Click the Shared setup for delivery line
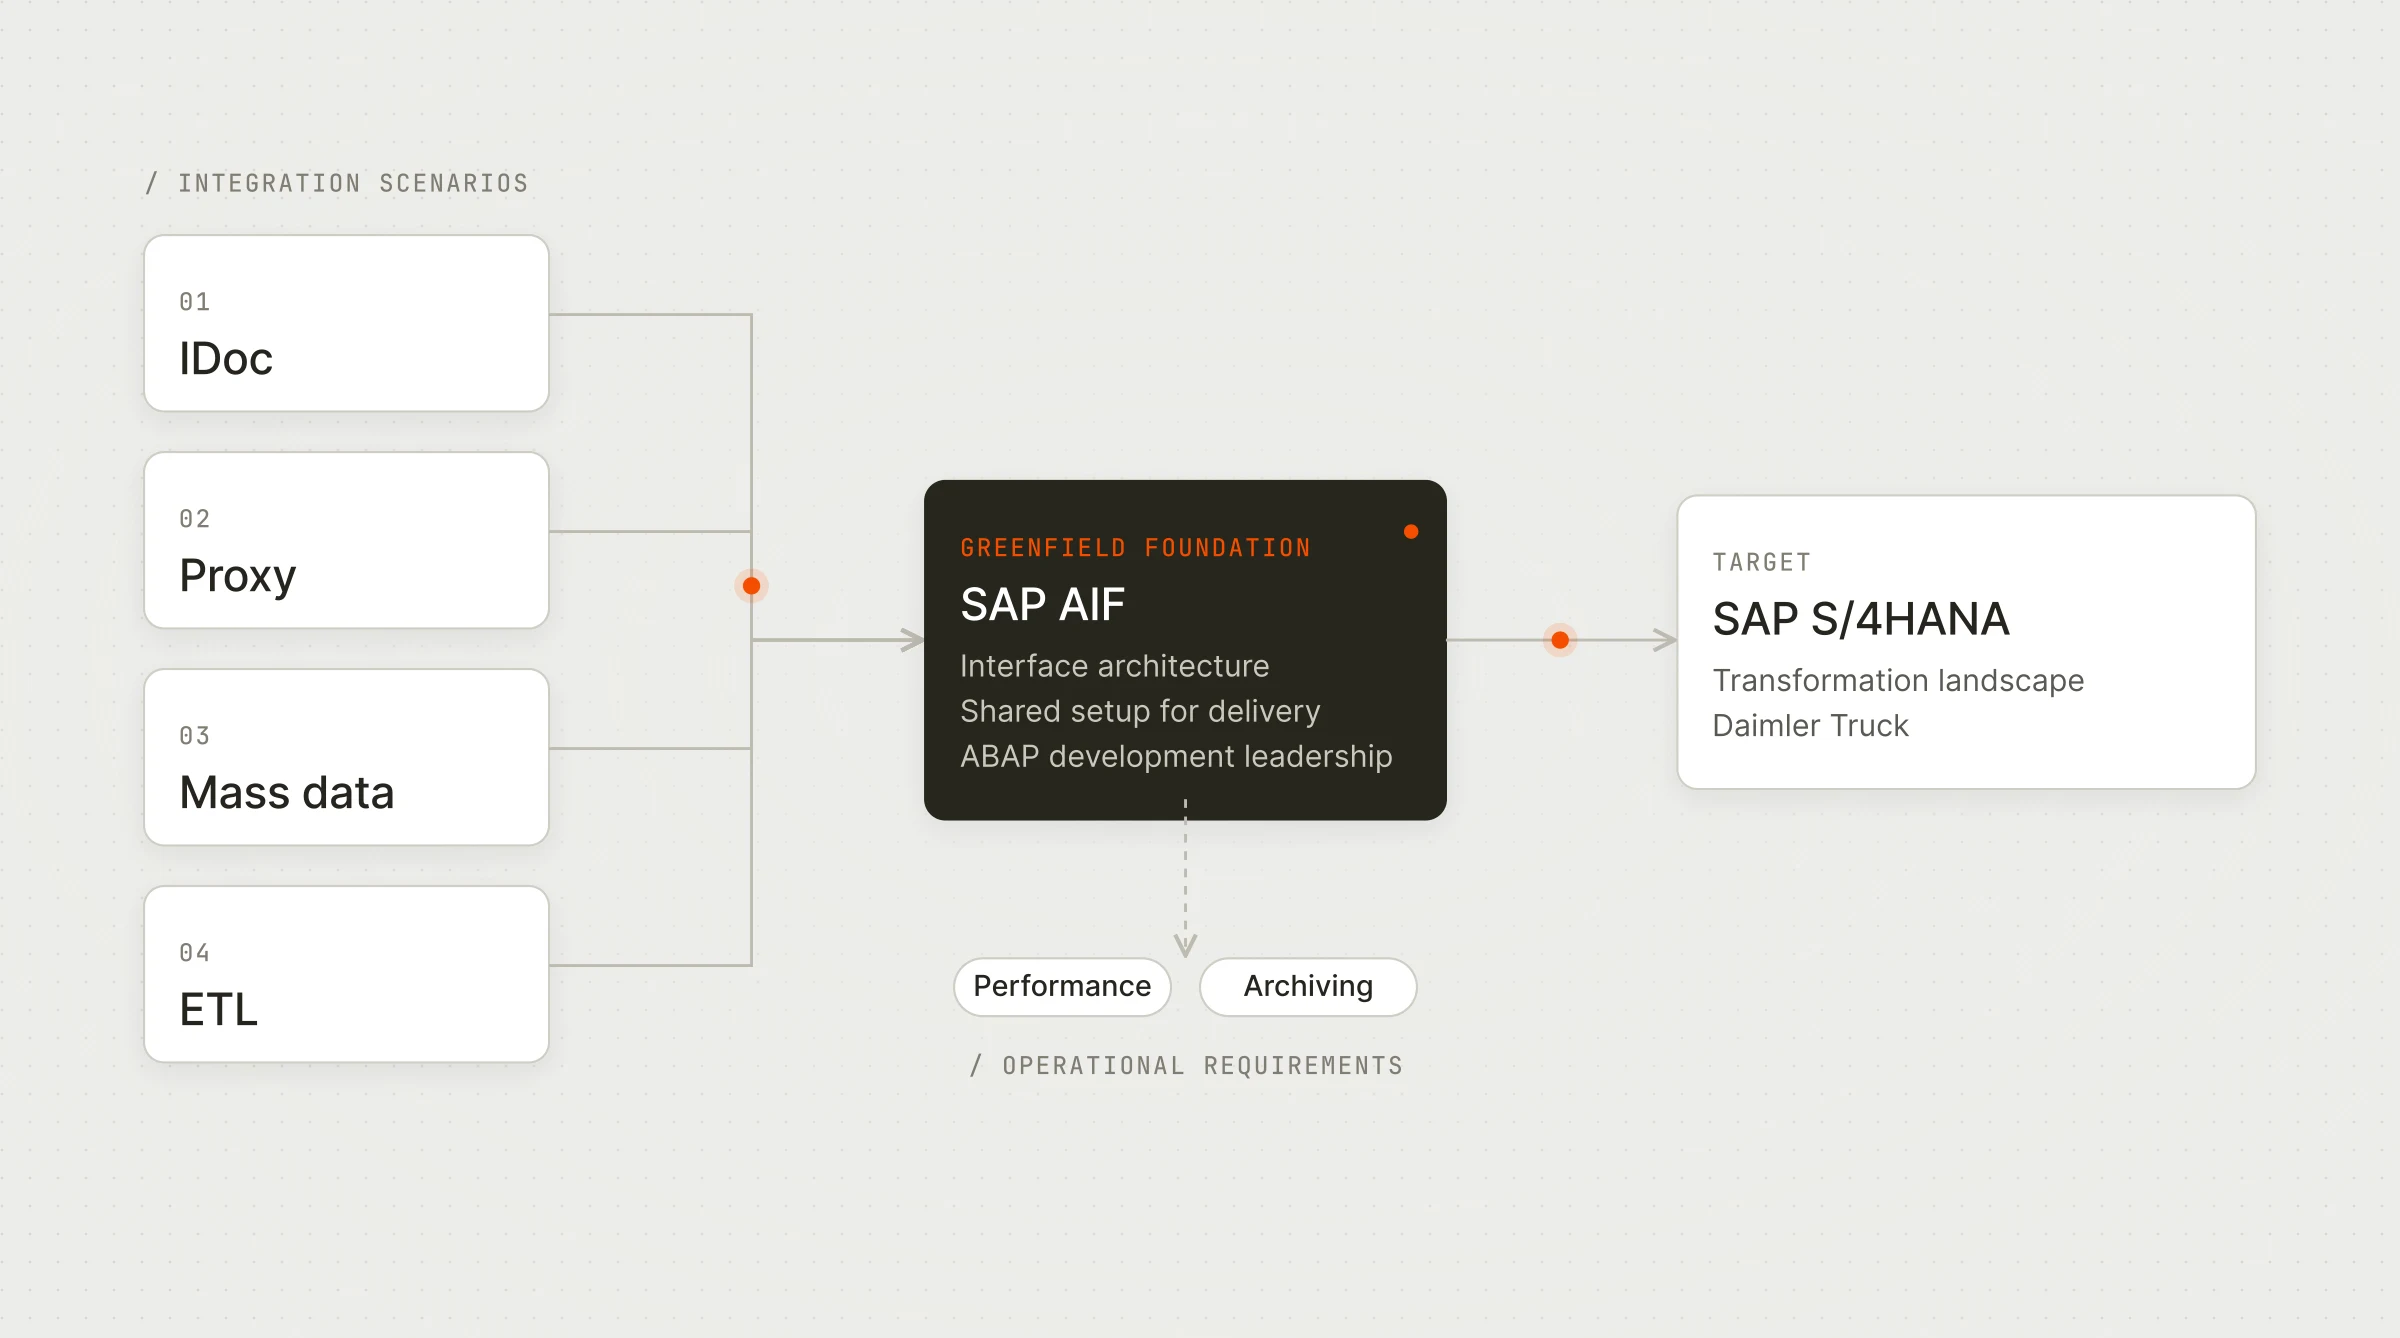 pos(1140,711)
